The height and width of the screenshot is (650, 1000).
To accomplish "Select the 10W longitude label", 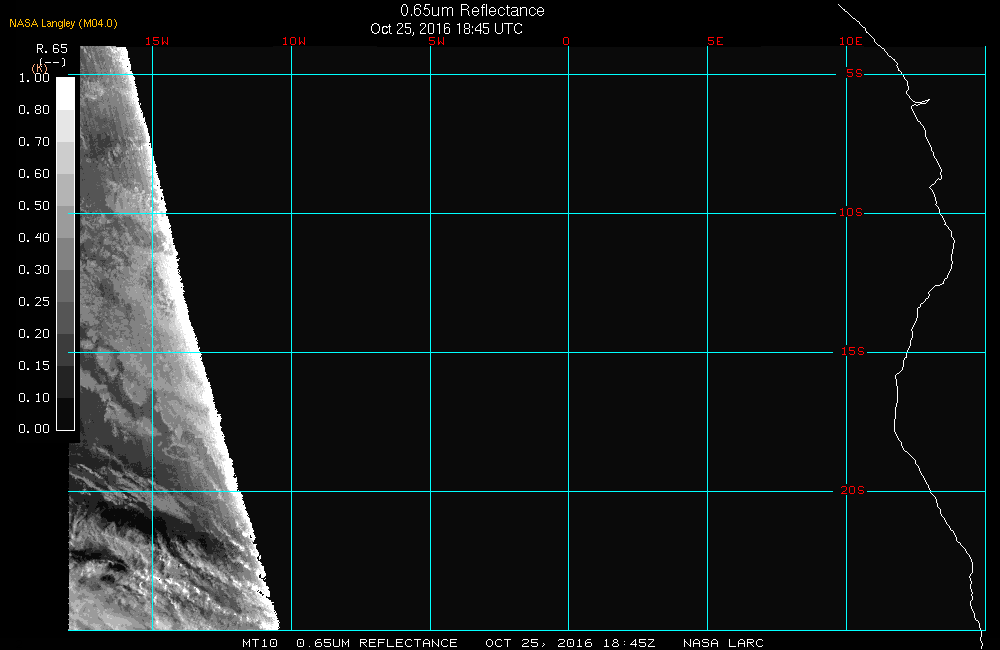I will pos(293,42).
